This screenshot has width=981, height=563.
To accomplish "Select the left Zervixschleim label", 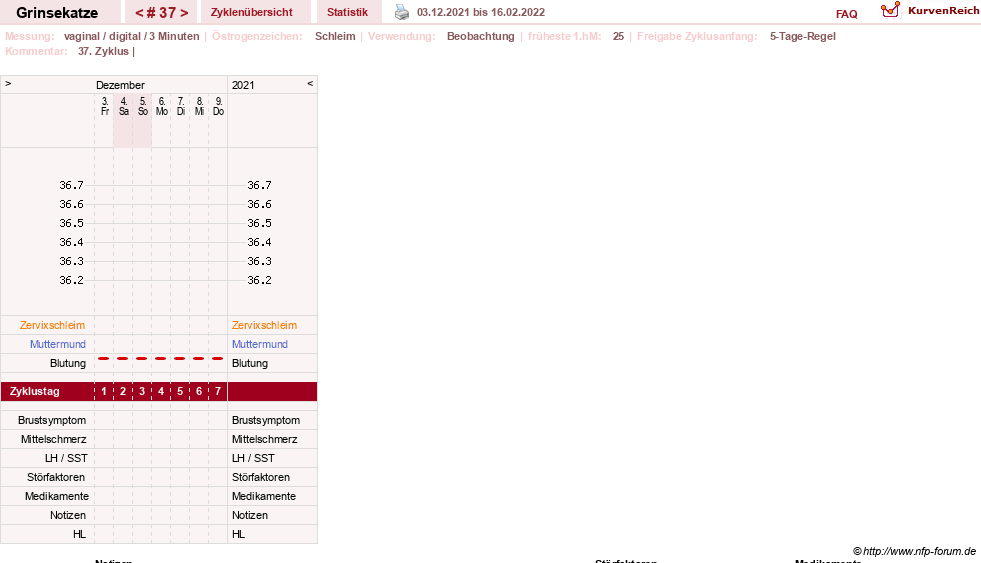I will tap(53, 325).
